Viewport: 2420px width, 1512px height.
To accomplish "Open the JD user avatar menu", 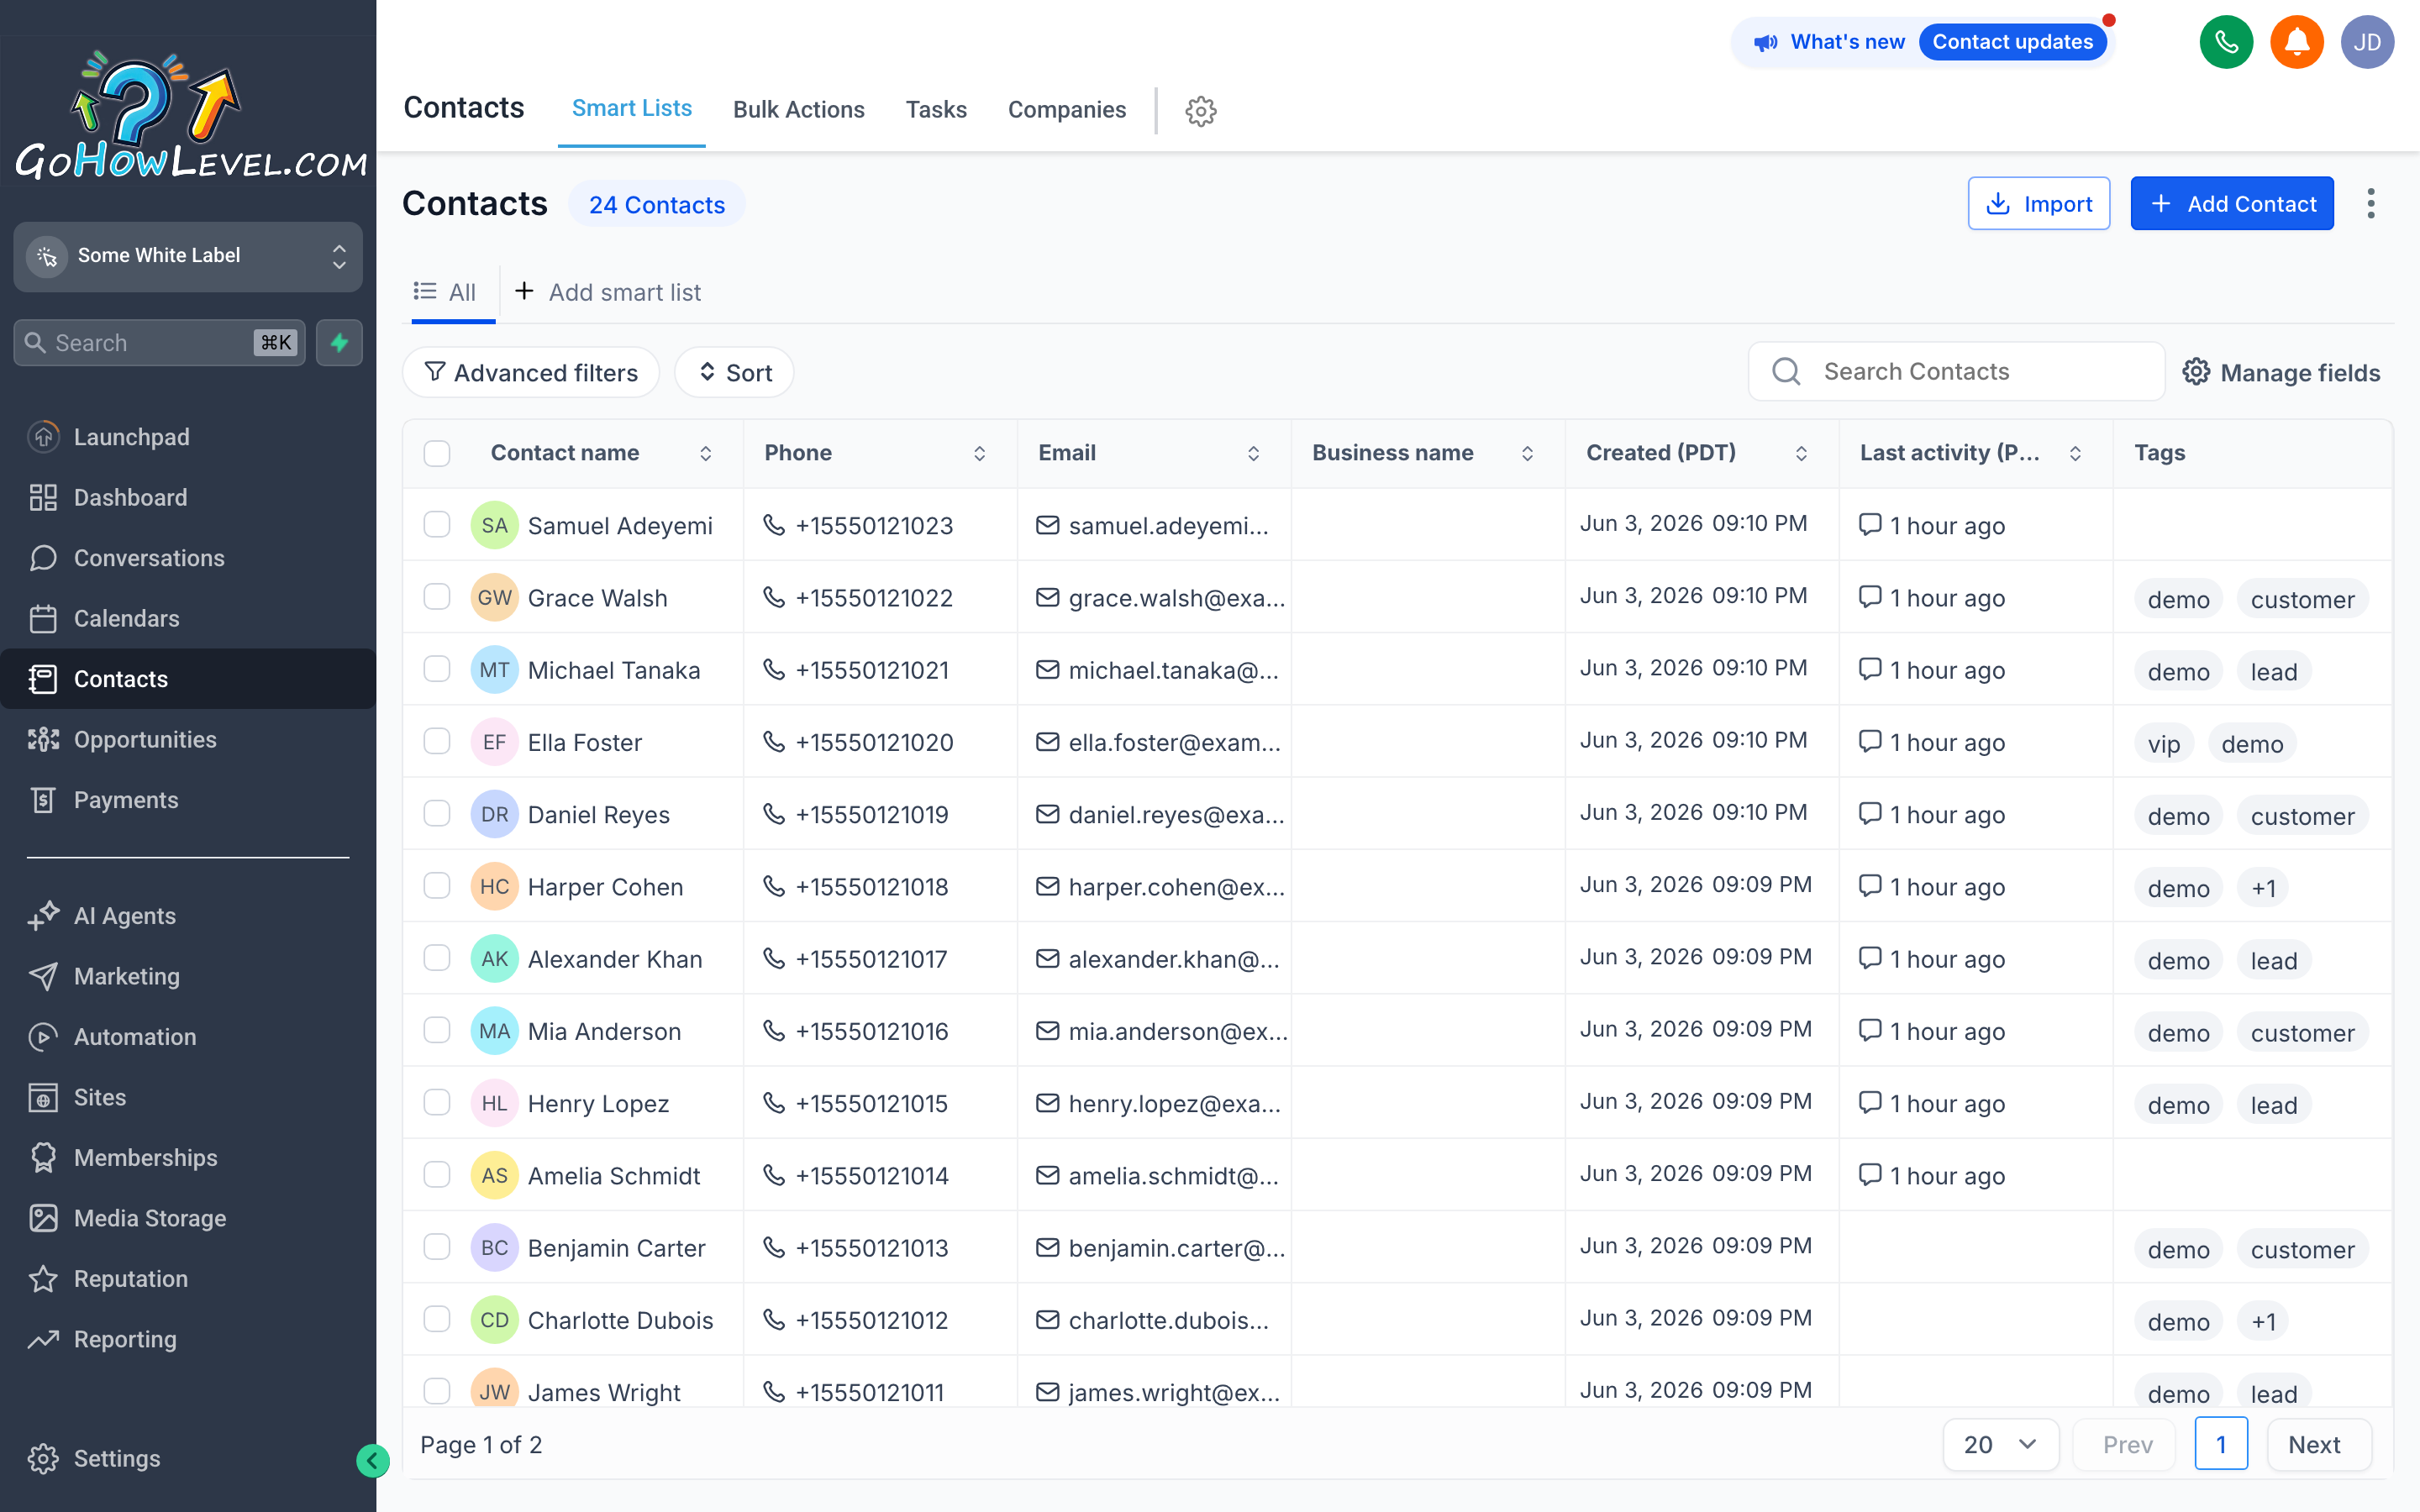I will click(x=2367, y=42).
